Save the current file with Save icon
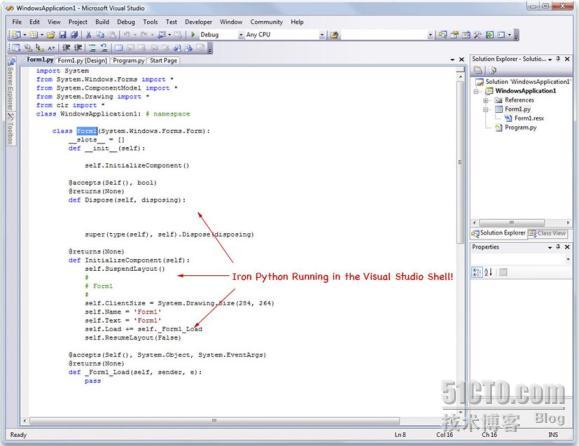The height and width of the screenshot is (446, 579). coord(63,35)
